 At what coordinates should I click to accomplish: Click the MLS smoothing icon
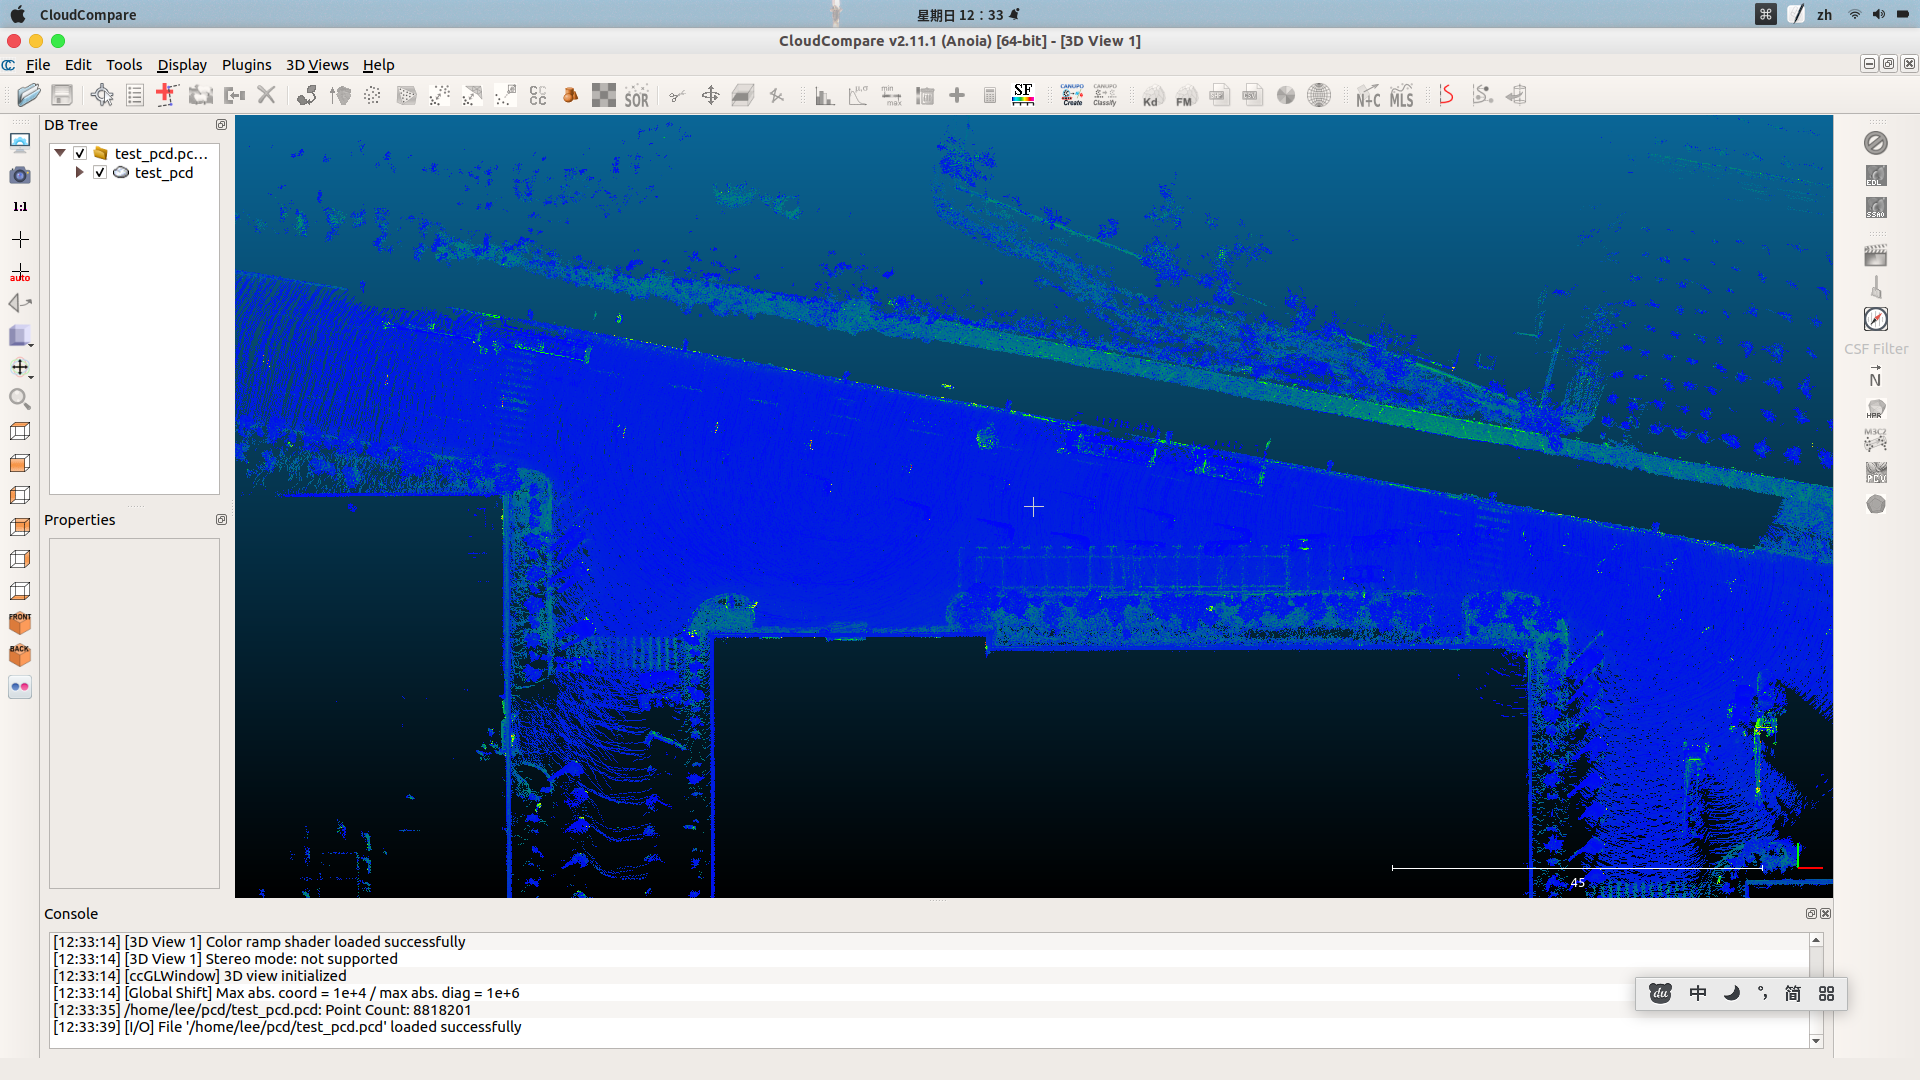point(1401,95)
